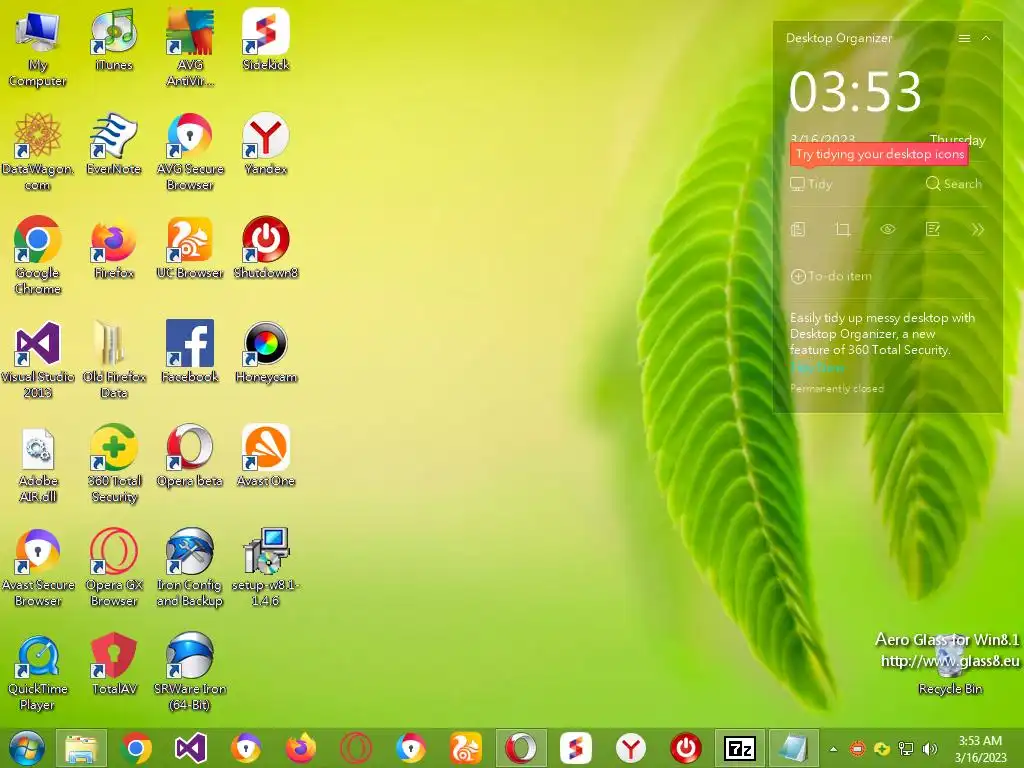The height and width of the screenshot is (768, 1024).
Task: Click Tidy in Desktop Organizer
Action: tap(812, 184)
